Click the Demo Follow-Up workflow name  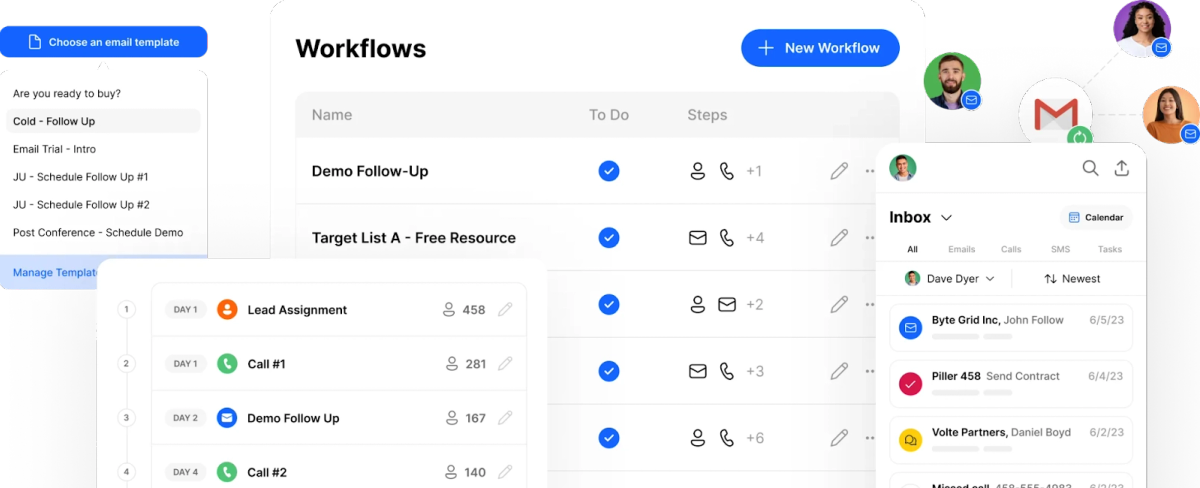click(x=370, y=171)
